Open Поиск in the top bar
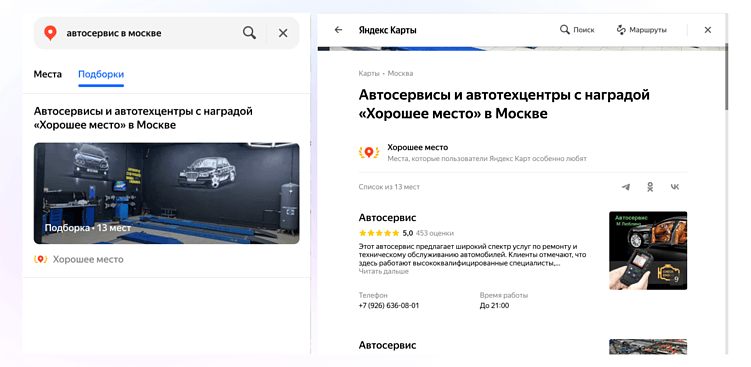This screenshot has width=751, height=367. coord(577,30)
